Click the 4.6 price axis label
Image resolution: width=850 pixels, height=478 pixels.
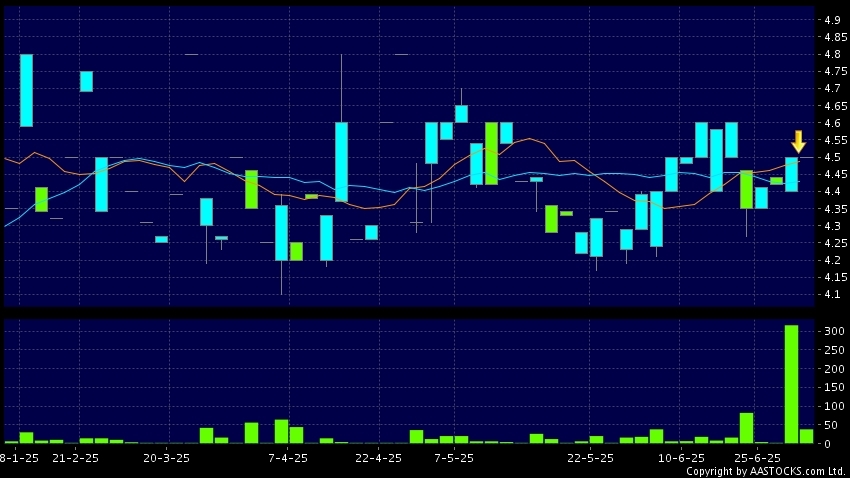(x=832, y=123)
